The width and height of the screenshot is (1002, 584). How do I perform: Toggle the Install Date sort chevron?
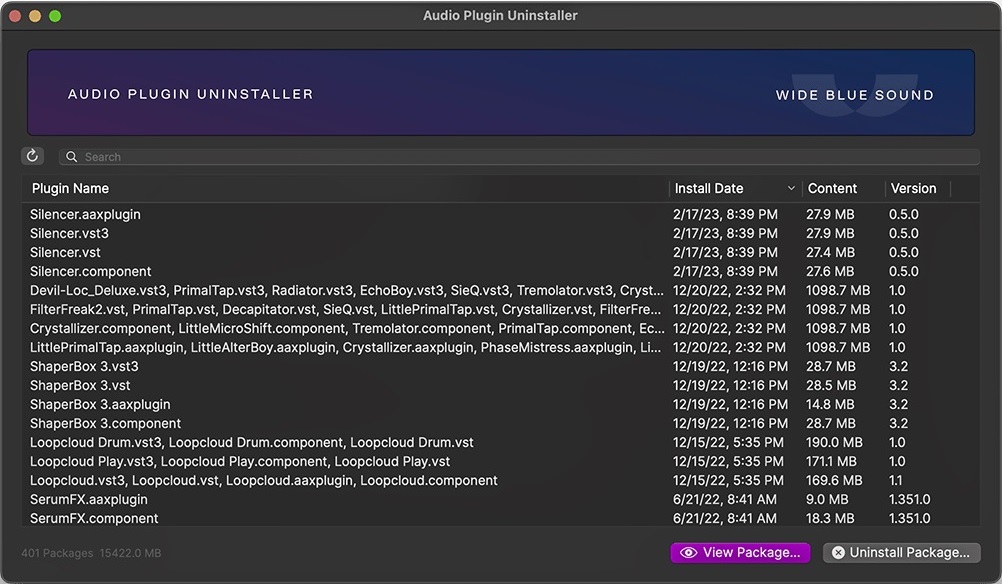[x=791, y=188]
